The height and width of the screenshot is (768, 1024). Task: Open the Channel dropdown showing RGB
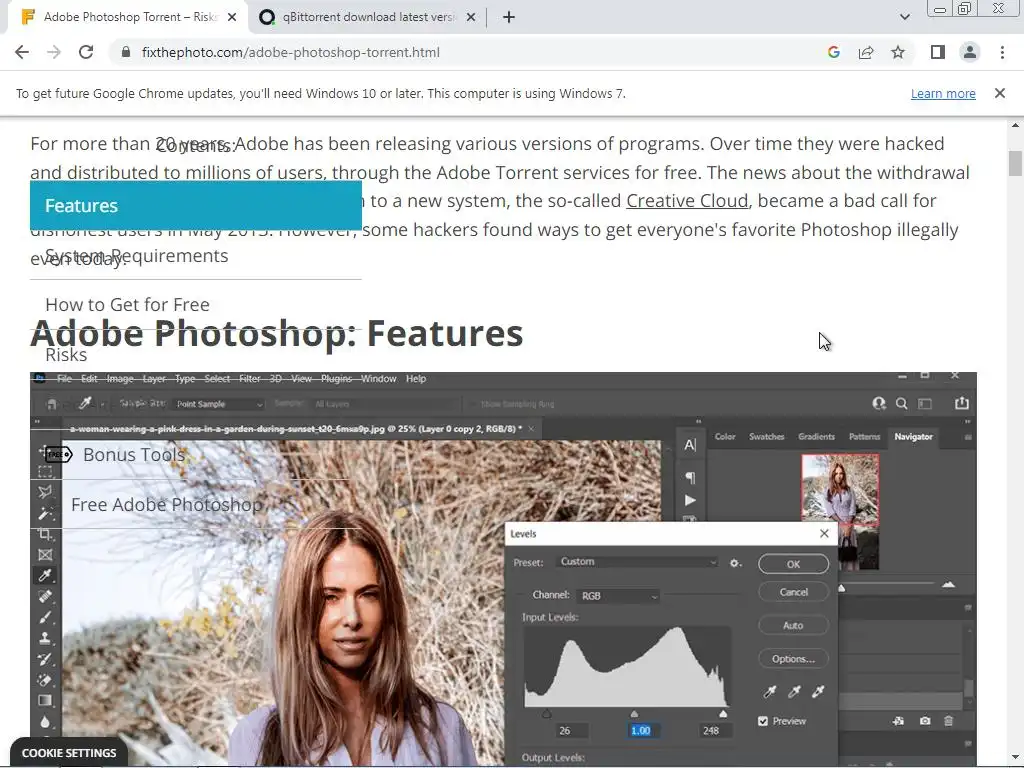pyautogui.click(x=618, y=596)
